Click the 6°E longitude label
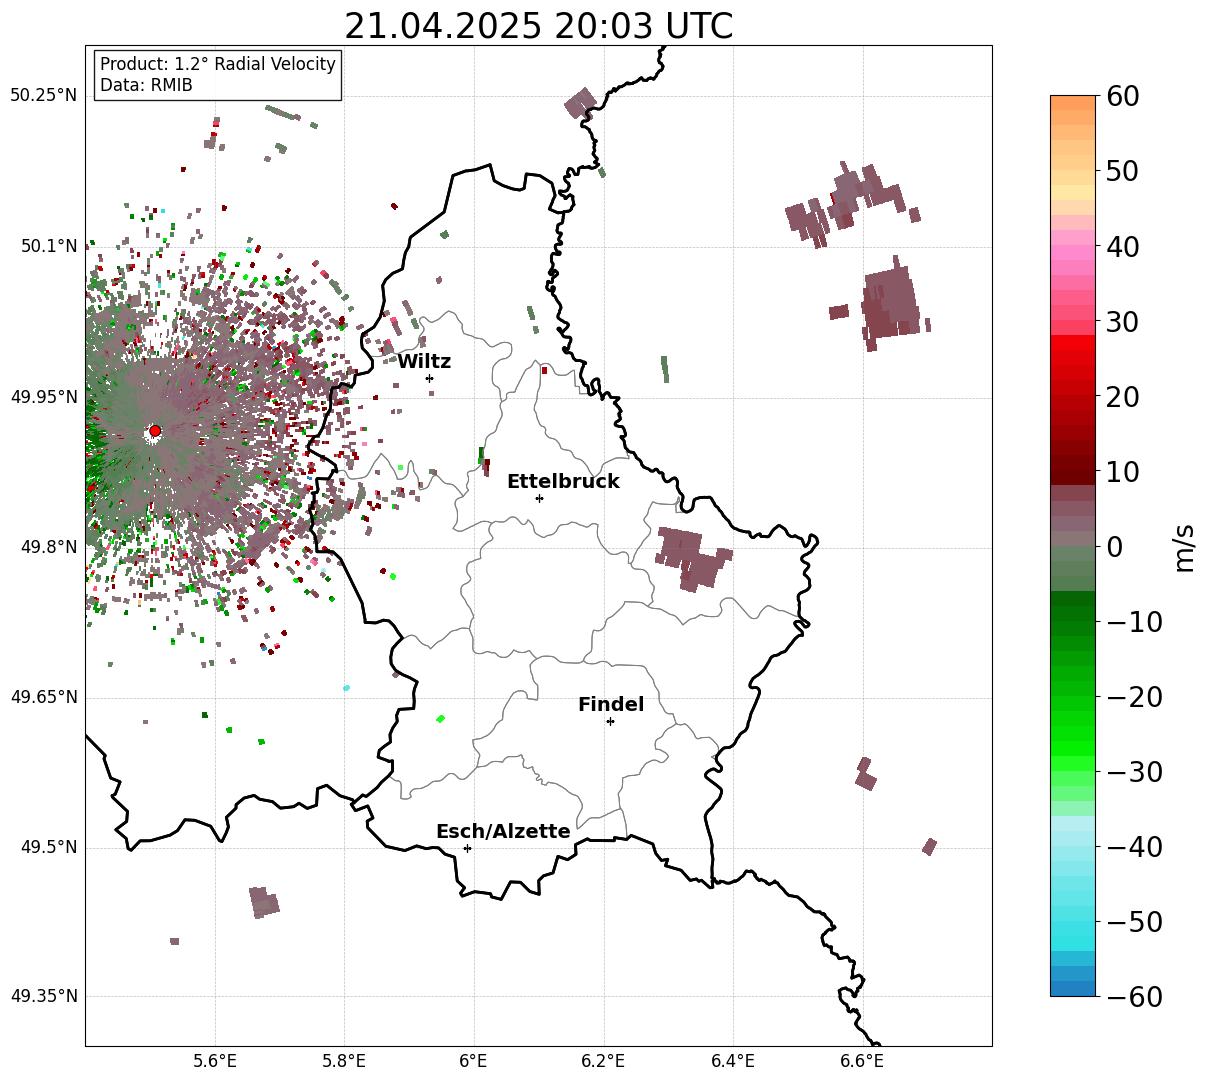The width and height of the screenshot is (1207, 1081). pos(474,1062)
